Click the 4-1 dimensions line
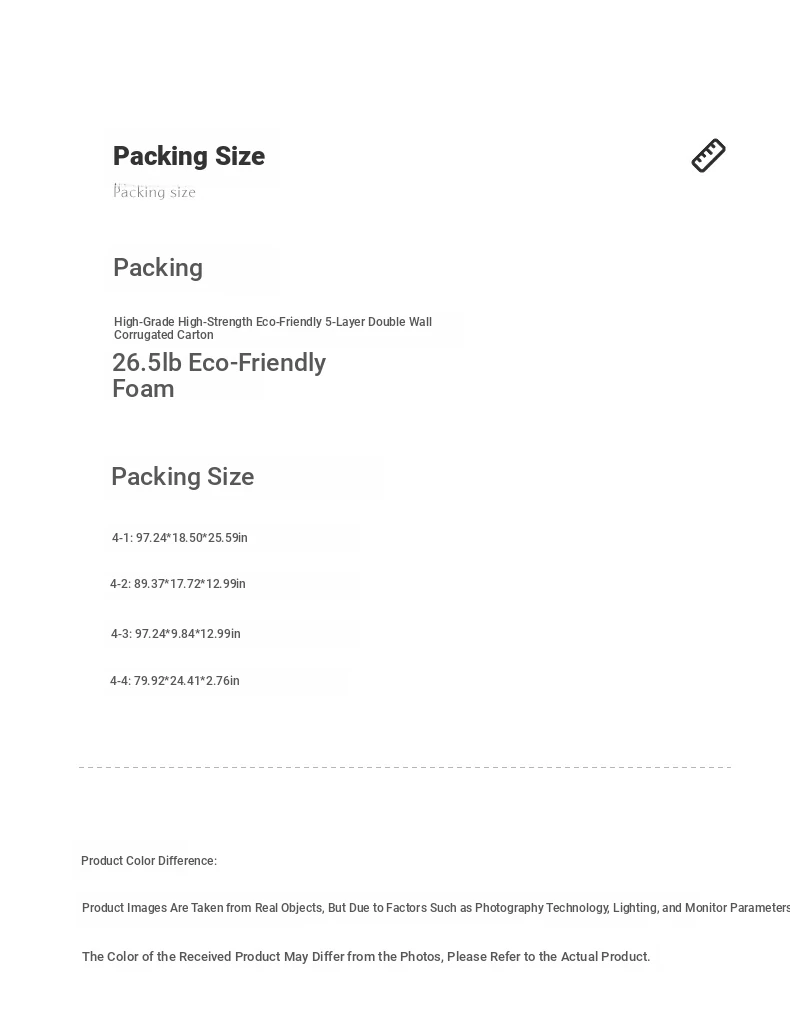Screen dimensions: 790x1011 tap(180, 538)
